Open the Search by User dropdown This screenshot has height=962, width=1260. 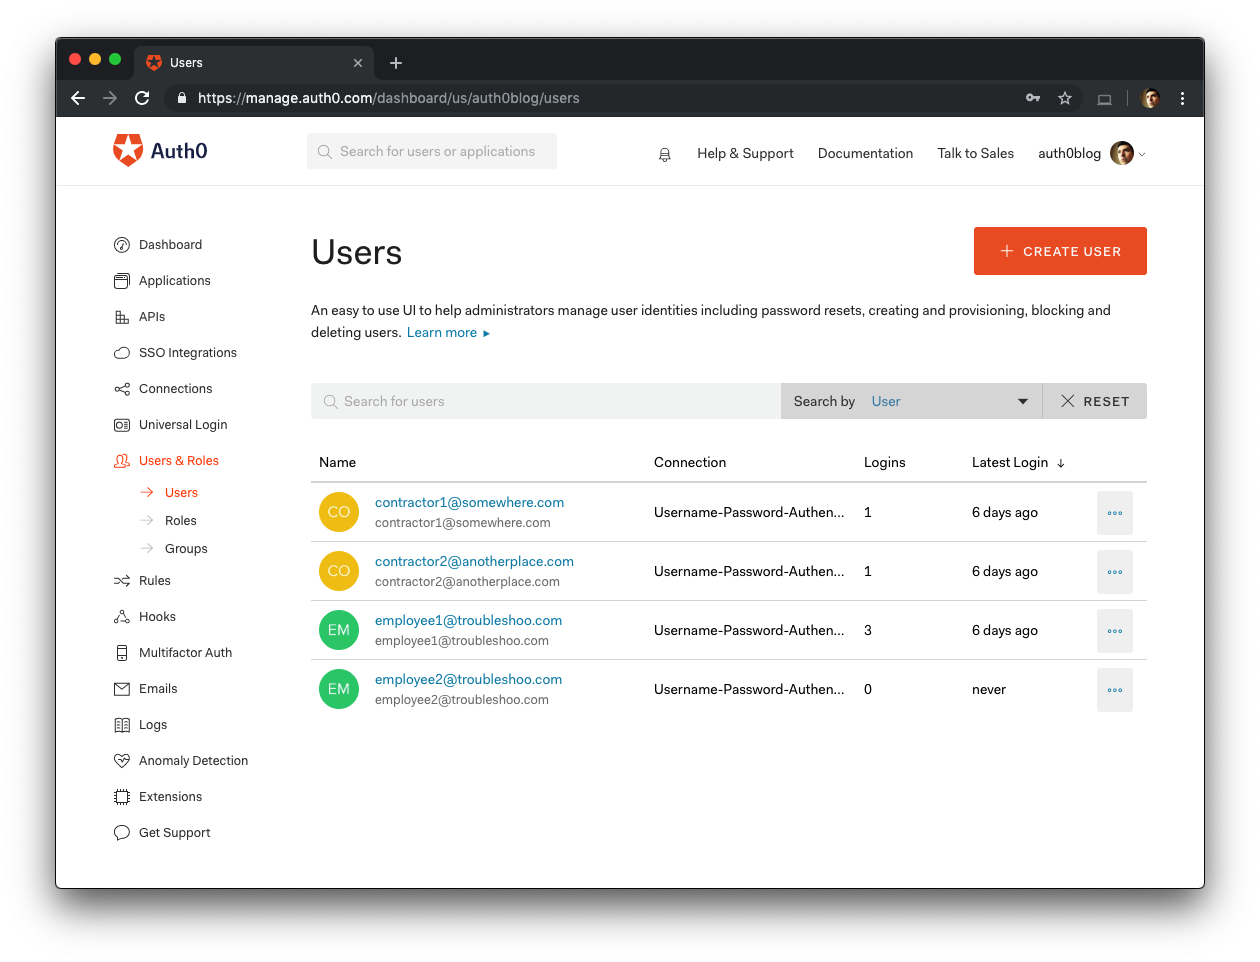(911, 401)
